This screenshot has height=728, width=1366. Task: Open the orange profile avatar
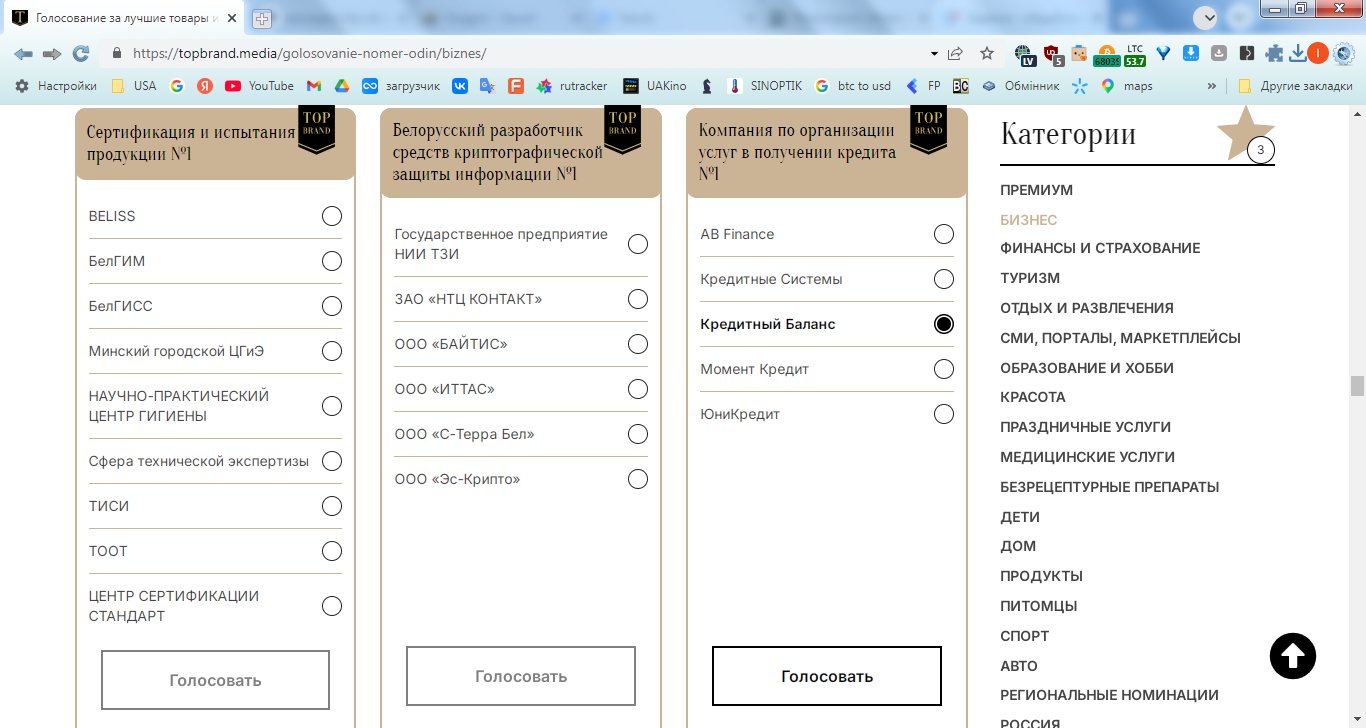(x=1317, y=53)
